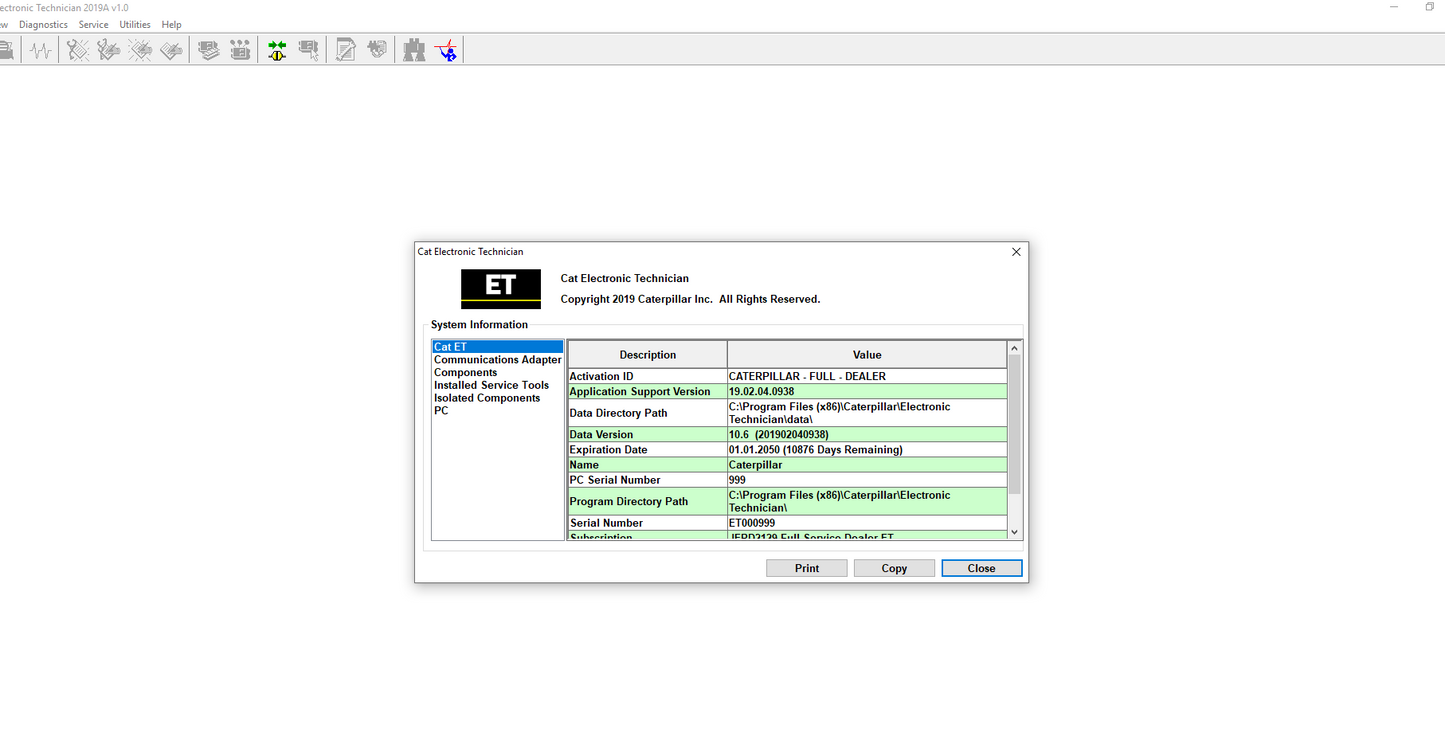This screenshot has height=737, width=1445.
Task: Select the PC entry in the list
Action: point(441,411)
